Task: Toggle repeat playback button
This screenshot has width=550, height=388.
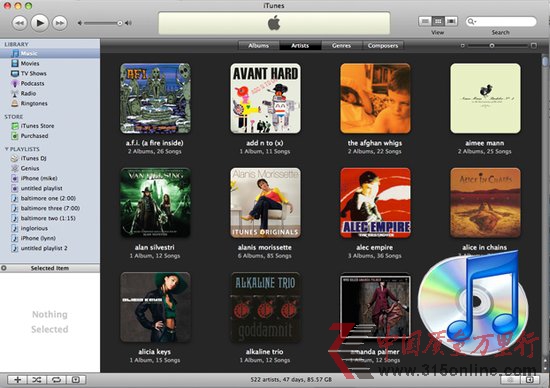Action: [x=56, y=380]
